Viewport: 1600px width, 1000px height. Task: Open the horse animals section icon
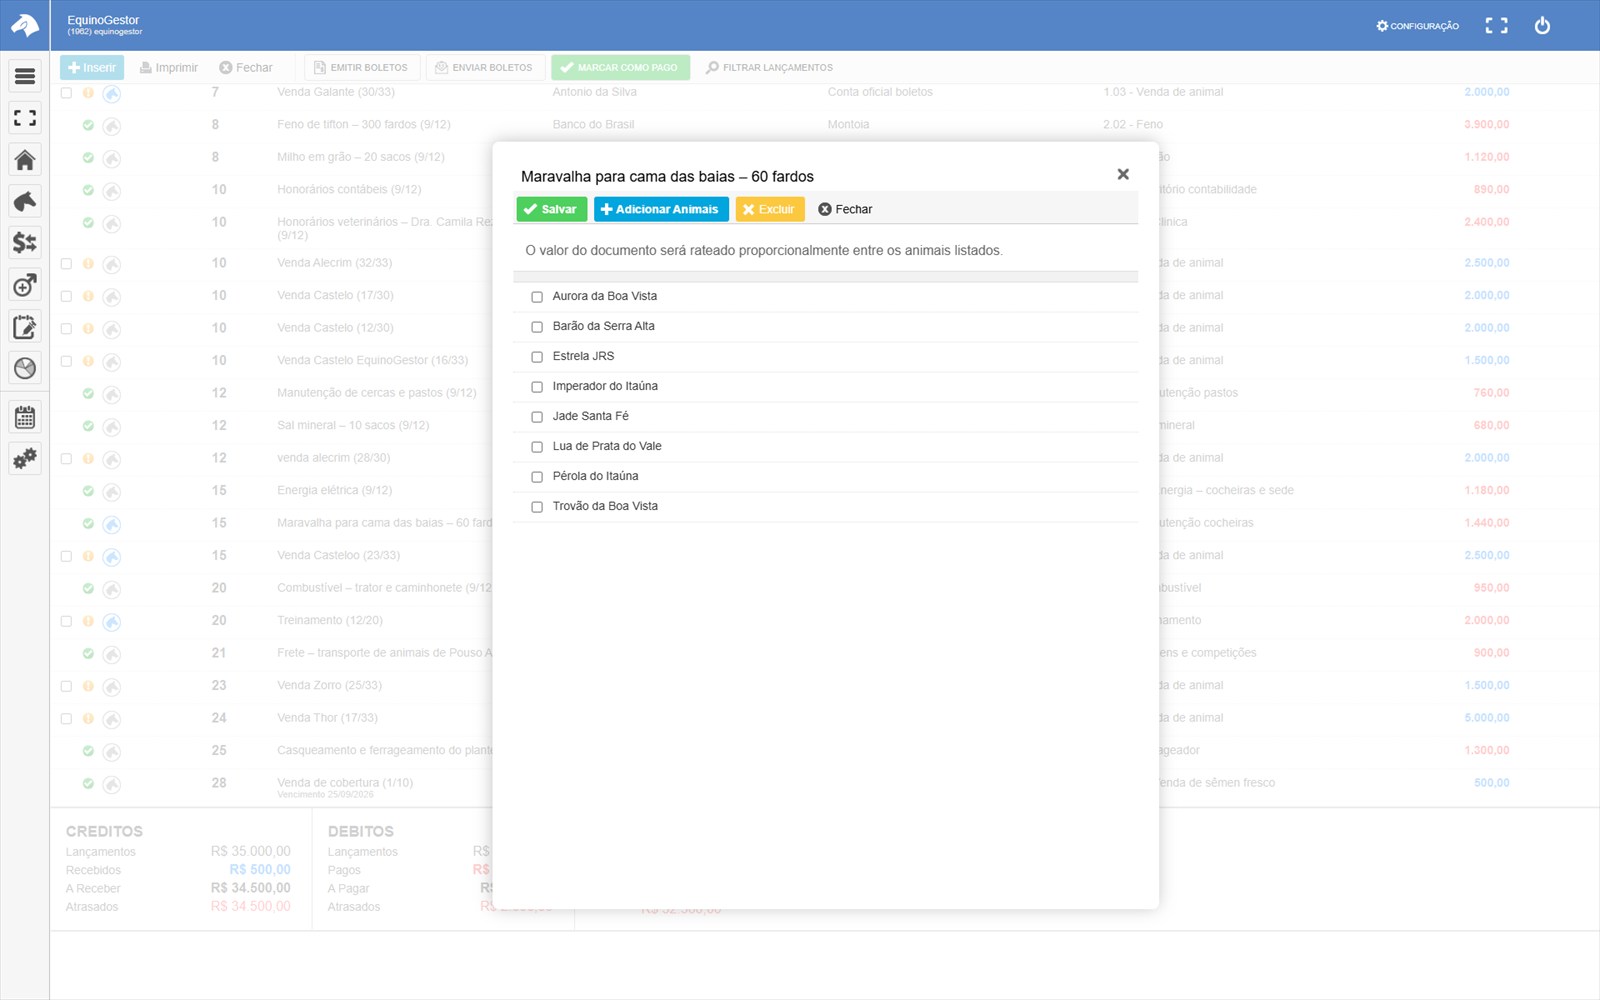[25, 201]
